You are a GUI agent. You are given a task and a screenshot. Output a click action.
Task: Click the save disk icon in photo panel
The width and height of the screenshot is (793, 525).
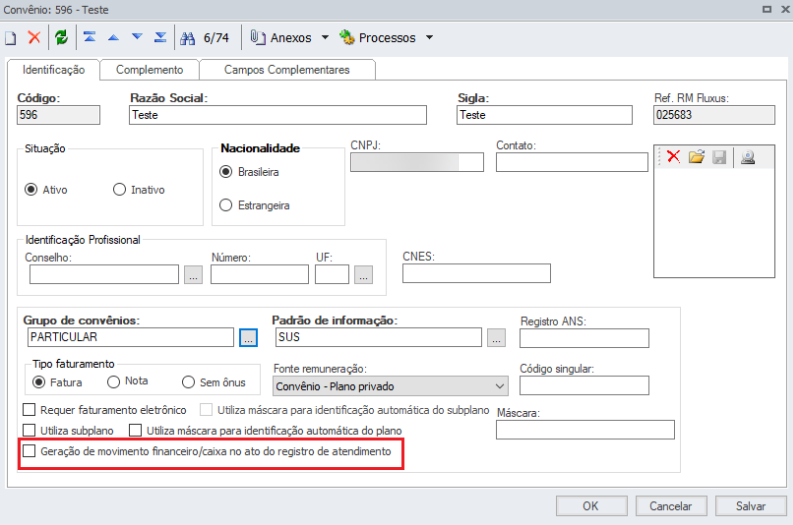click(x=719, y=157)
